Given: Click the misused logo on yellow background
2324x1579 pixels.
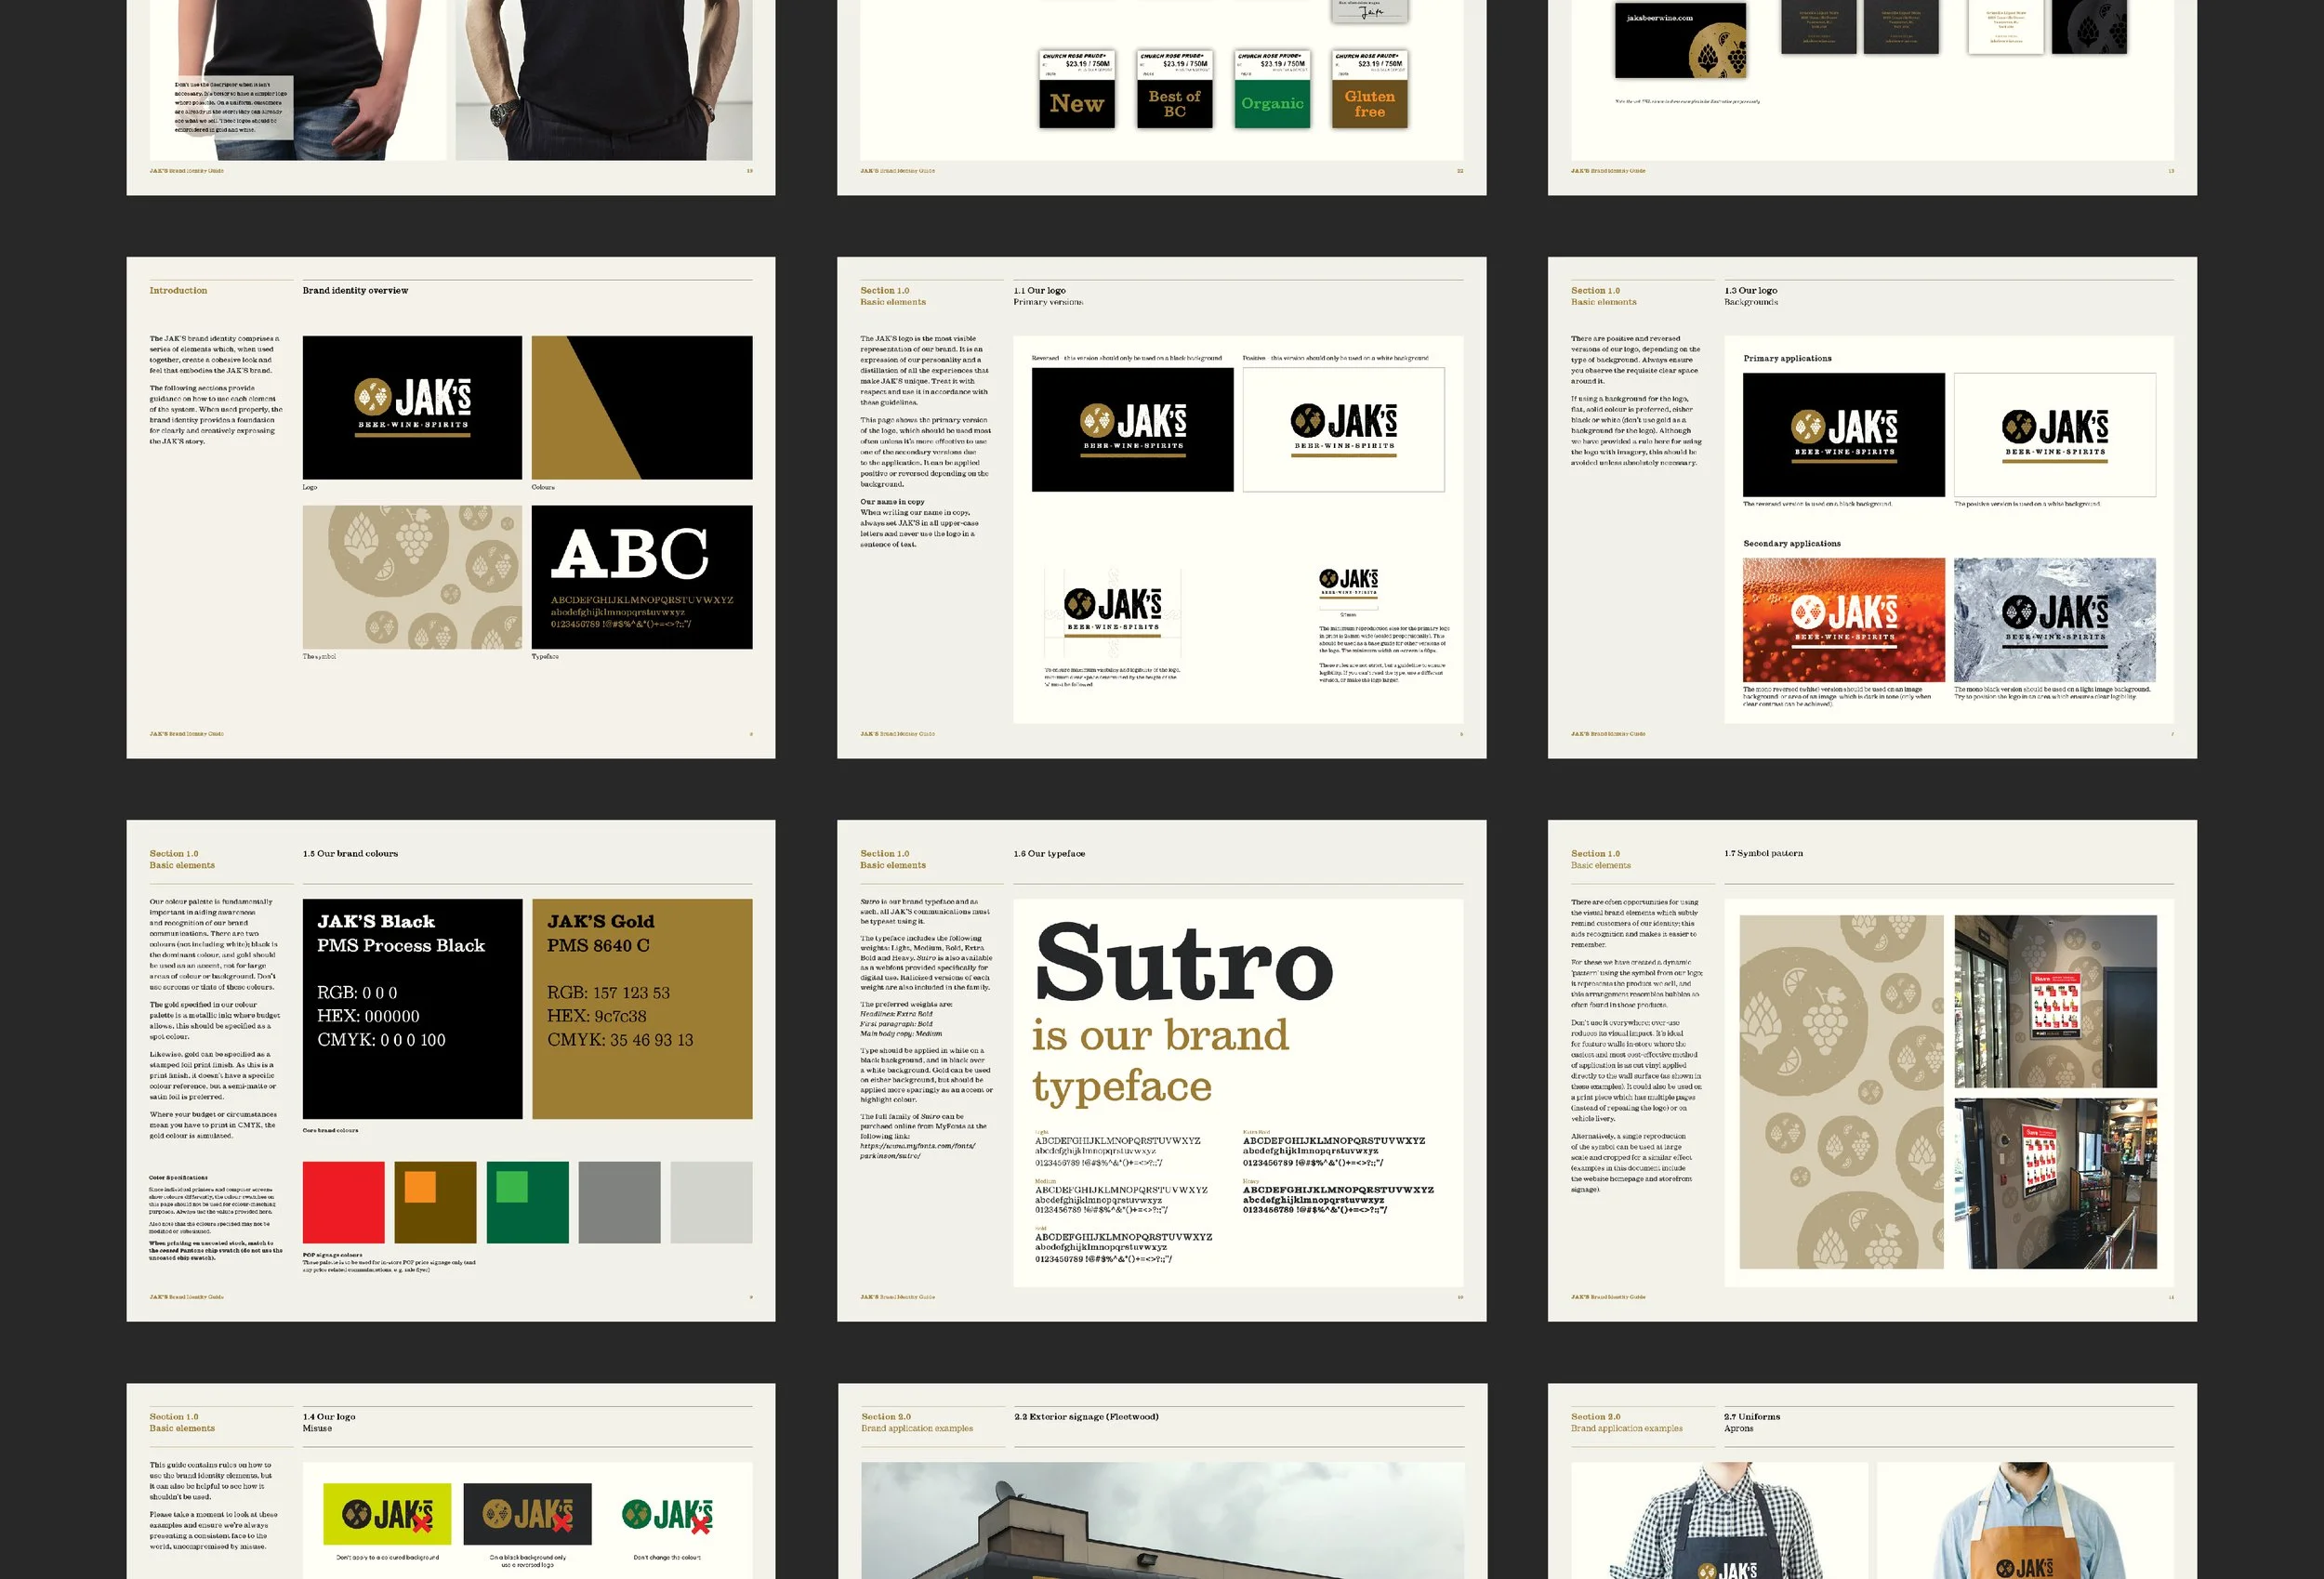Looking at the screenshot, I should point(387,1514).
